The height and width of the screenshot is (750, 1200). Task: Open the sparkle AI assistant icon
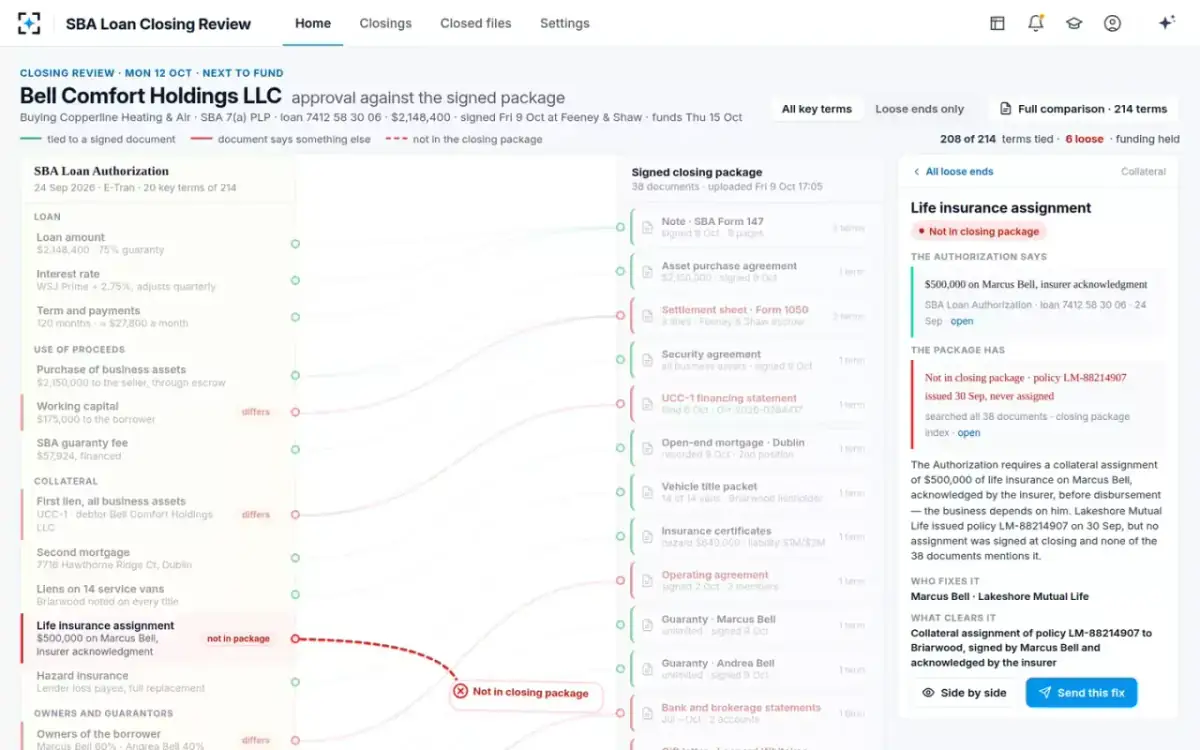click(x=1166, y=23)
